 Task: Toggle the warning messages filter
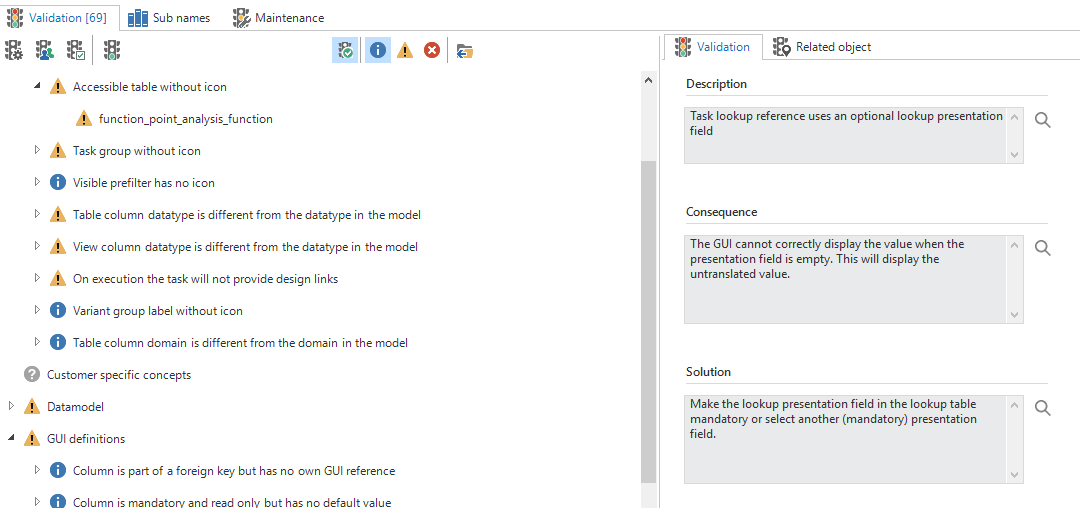(405, 50)
